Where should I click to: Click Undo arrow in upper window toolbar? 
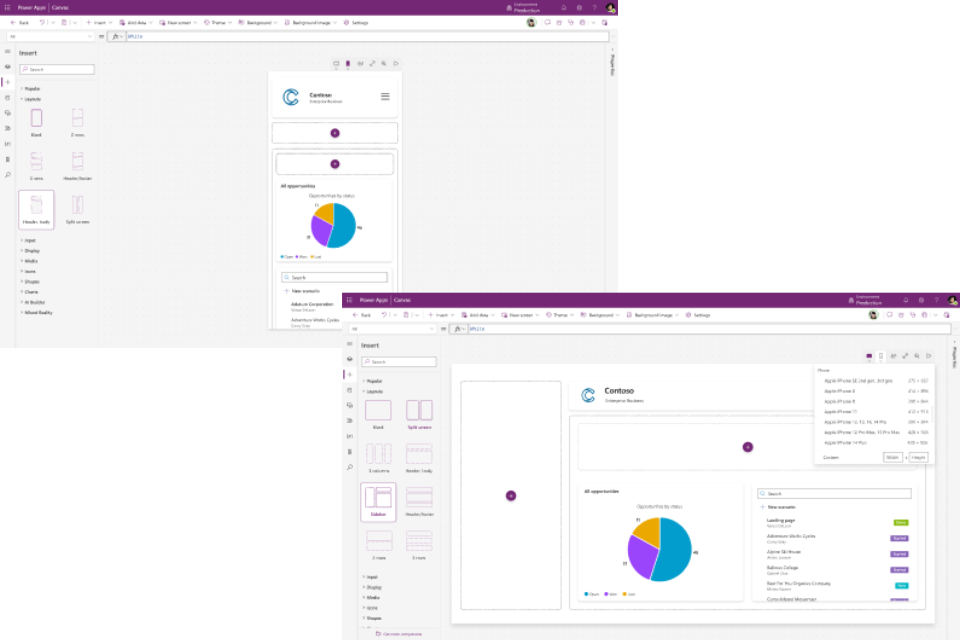tap(42, 22)
